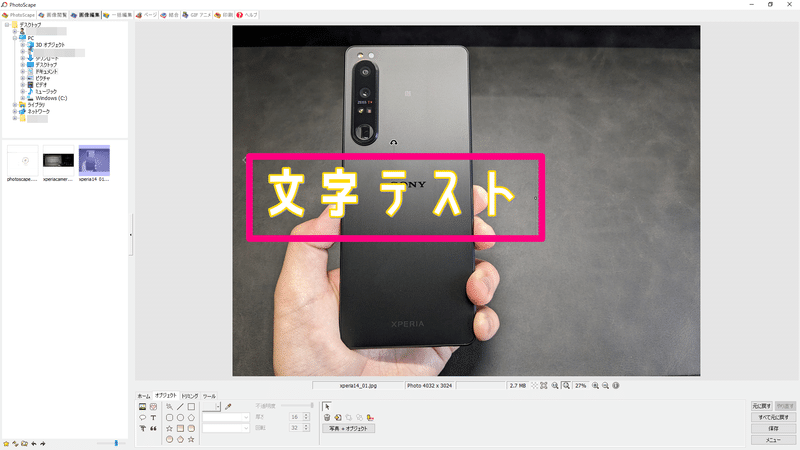
Task: Select the symbol quotation mark tool
Action: 153,429
